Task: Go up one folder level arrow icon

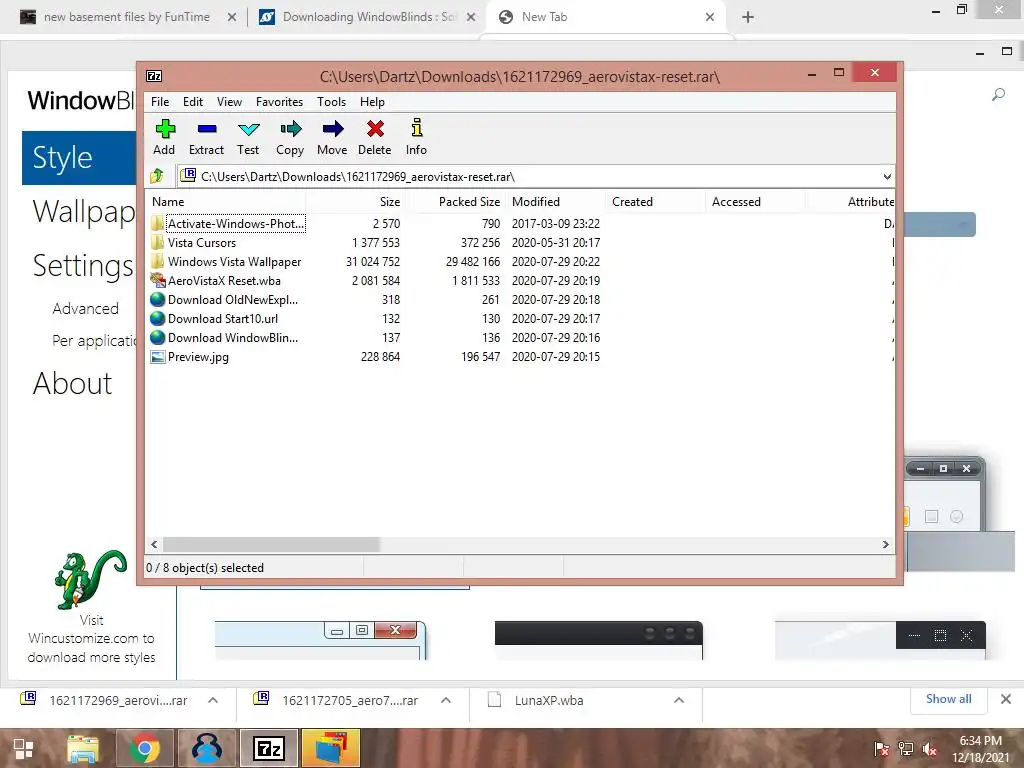Action: pyautogui.click(x=157, y=176)
